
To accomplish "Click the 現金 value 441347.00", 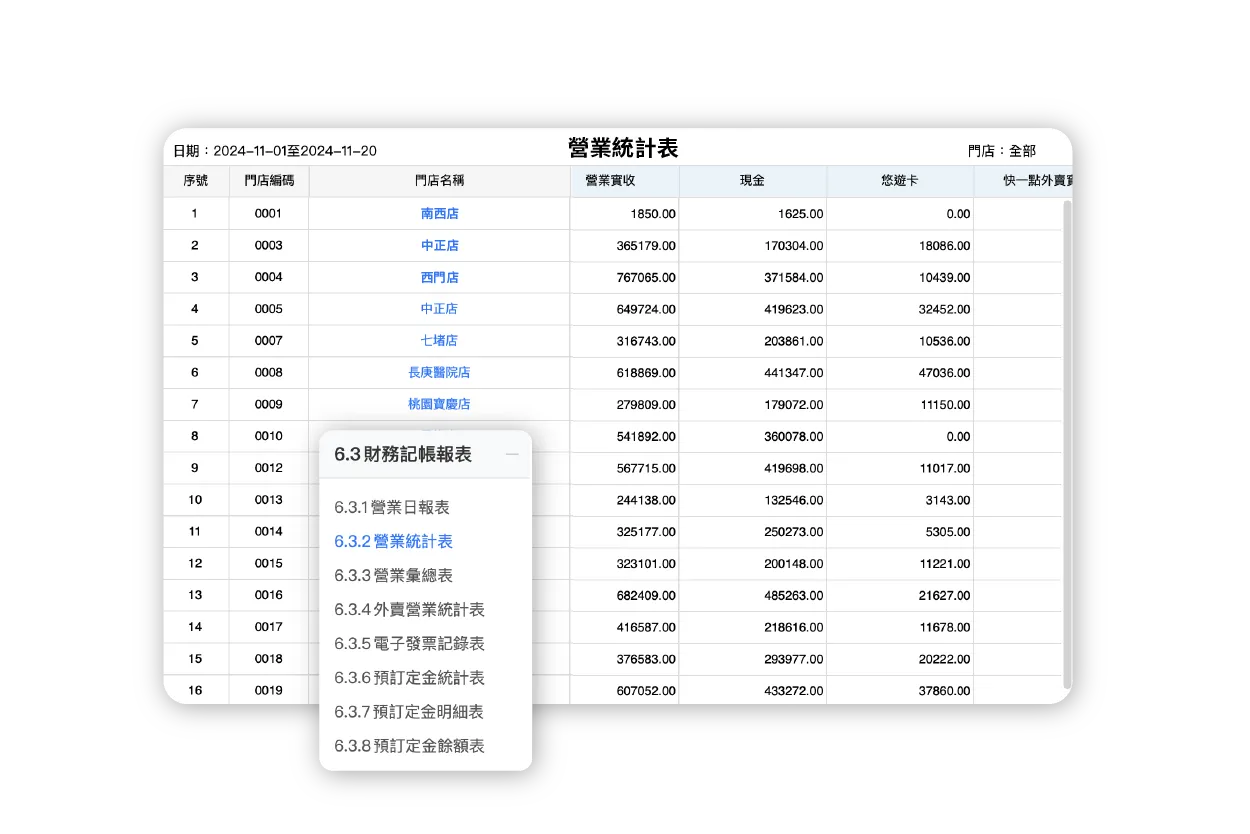I will point(794,373).
